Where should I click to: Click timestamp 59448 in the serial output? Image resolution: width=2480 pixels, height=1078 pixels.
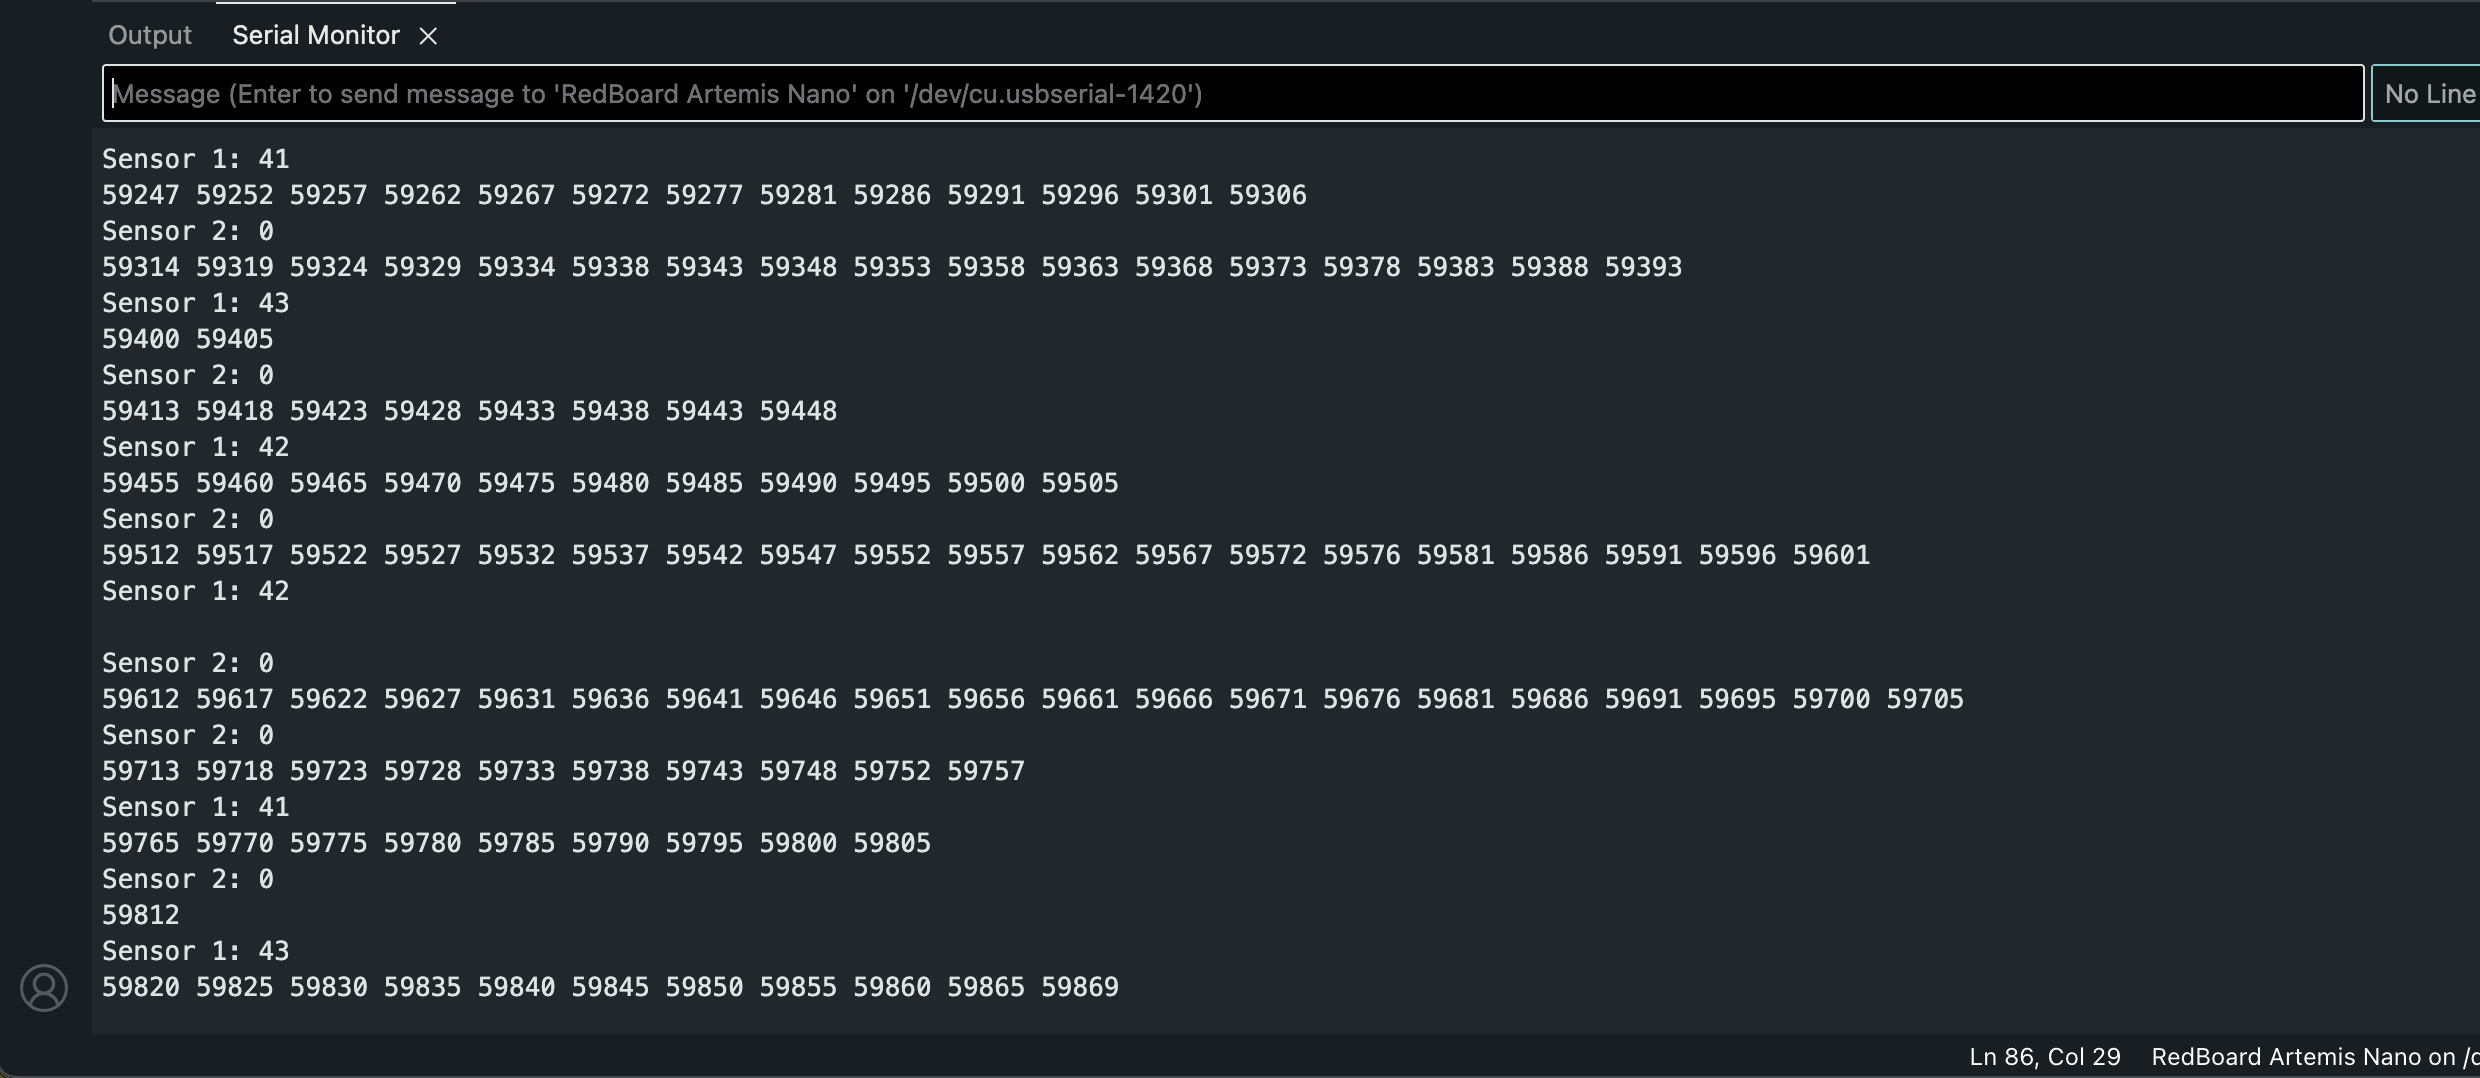(x=798, y=411)
